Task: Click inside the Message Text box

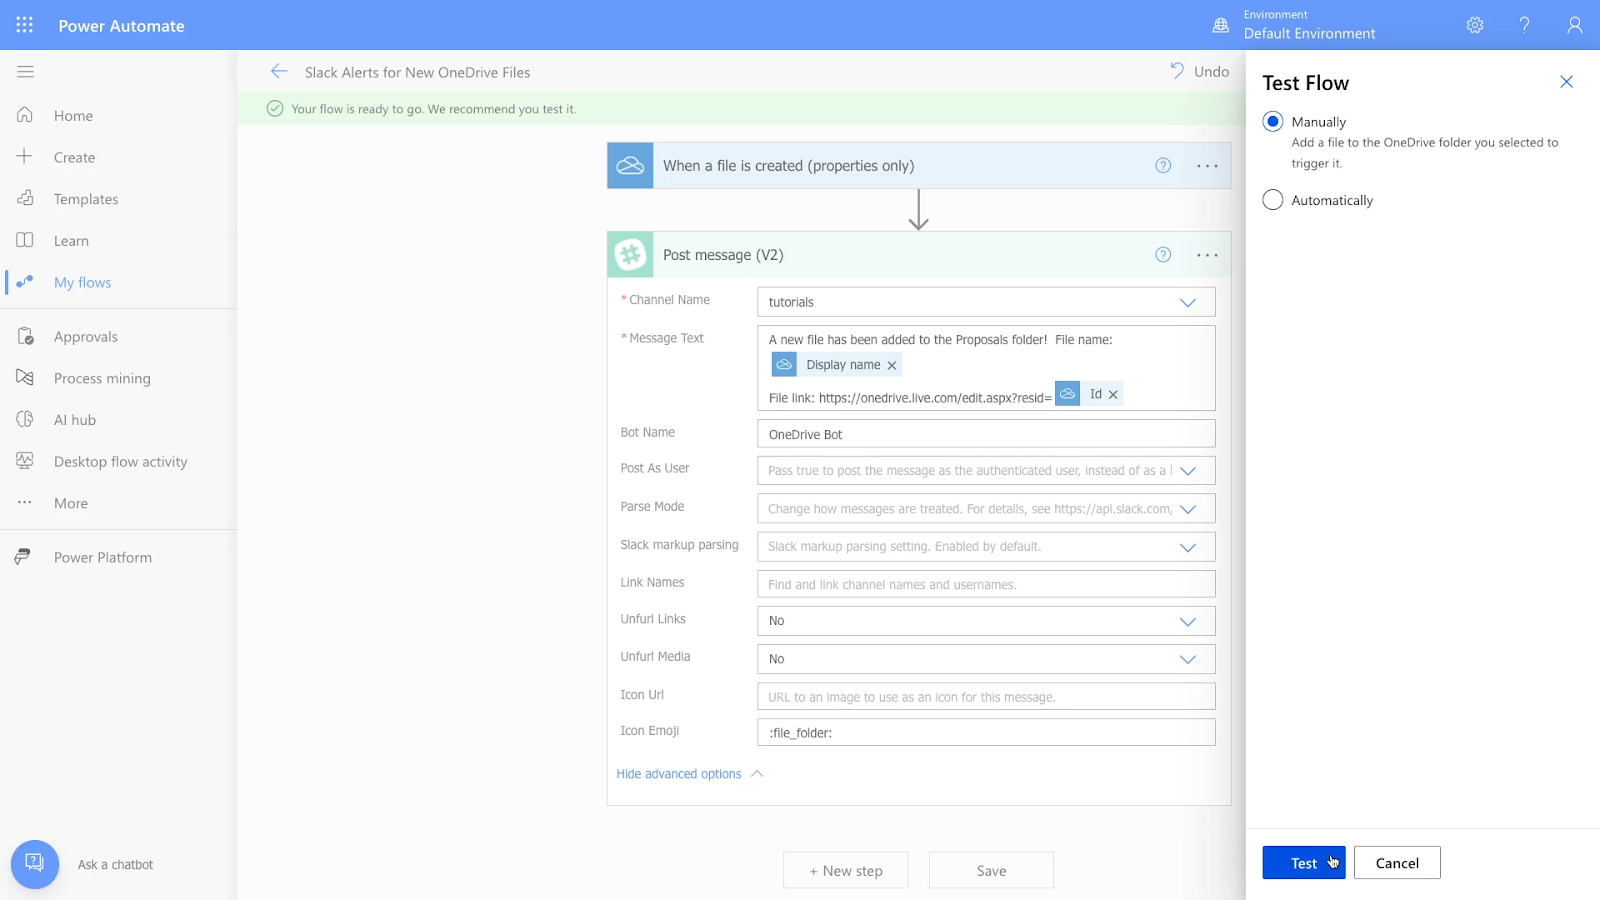Action: (x=986, y=368)
